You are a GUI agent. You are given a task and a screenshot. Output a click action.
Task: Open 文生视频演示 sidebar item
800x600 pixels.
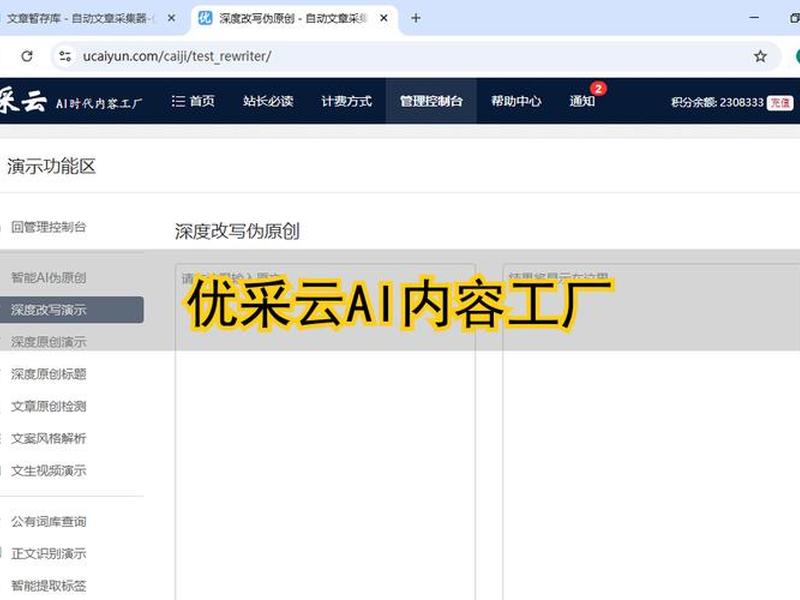tap(48, 470)
